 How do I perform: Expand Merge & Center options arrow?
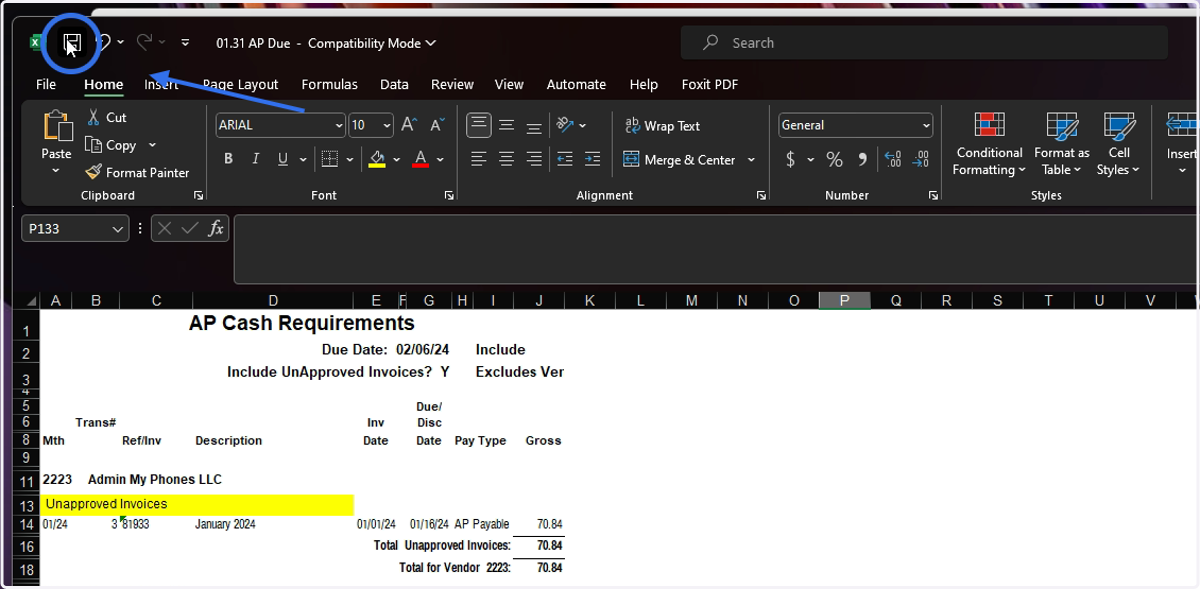point(751,160)
